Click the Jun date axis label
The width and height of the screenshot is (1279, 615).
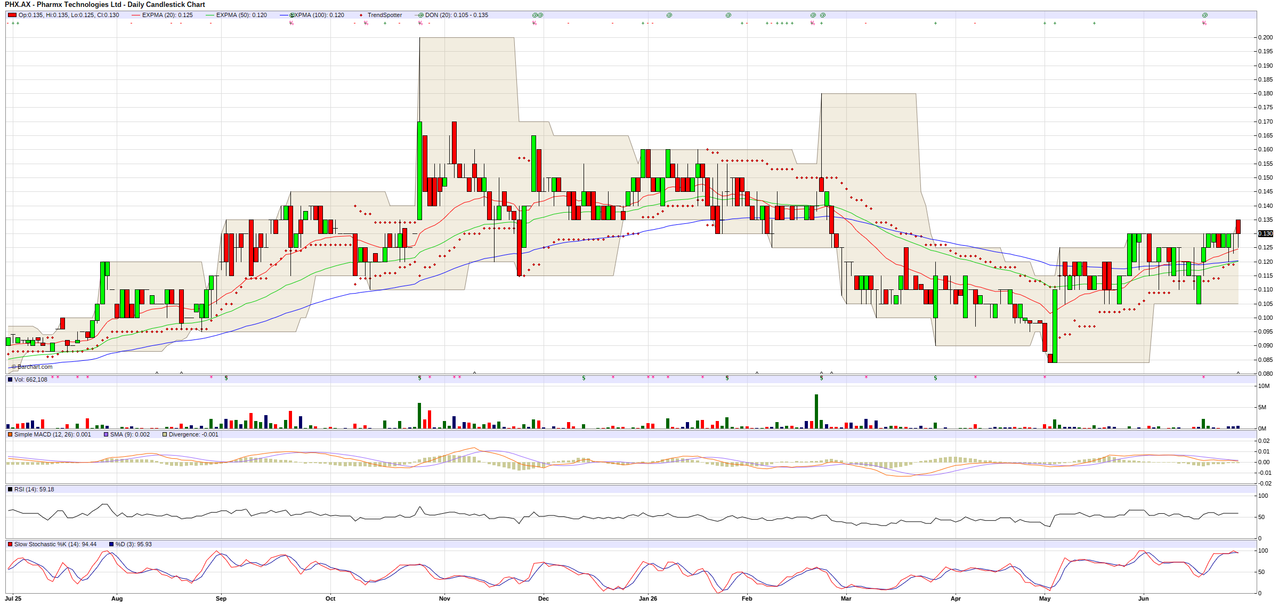point(1144,598)
